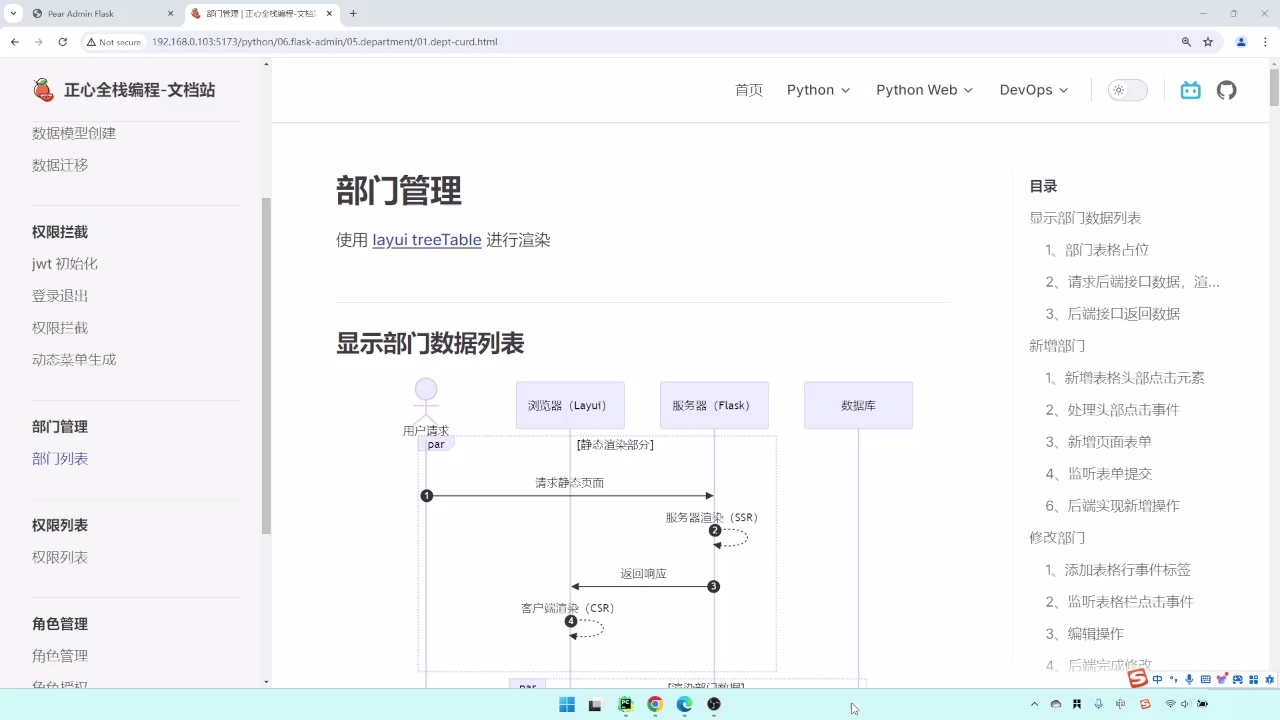
Task: Open the Python Web dropdown menu
Action: [923, 90]
